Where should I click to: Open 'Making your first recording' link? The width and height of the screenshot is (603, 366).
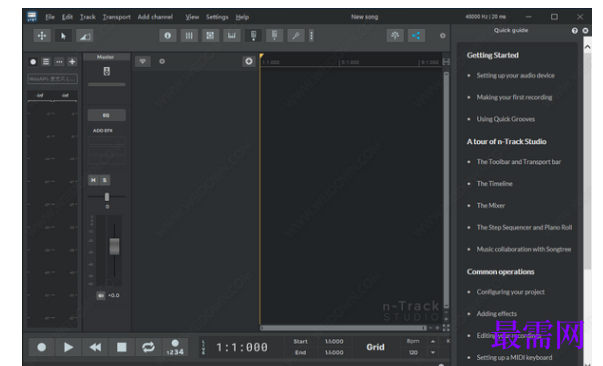[515, 97]
